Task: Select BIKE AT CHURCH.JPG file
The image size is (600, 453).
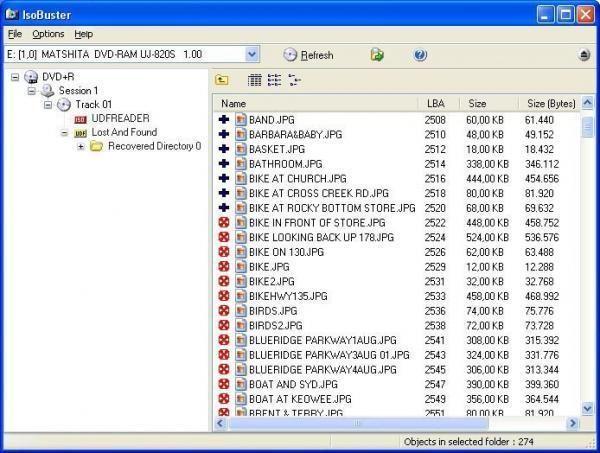Action: pos(298,179)
